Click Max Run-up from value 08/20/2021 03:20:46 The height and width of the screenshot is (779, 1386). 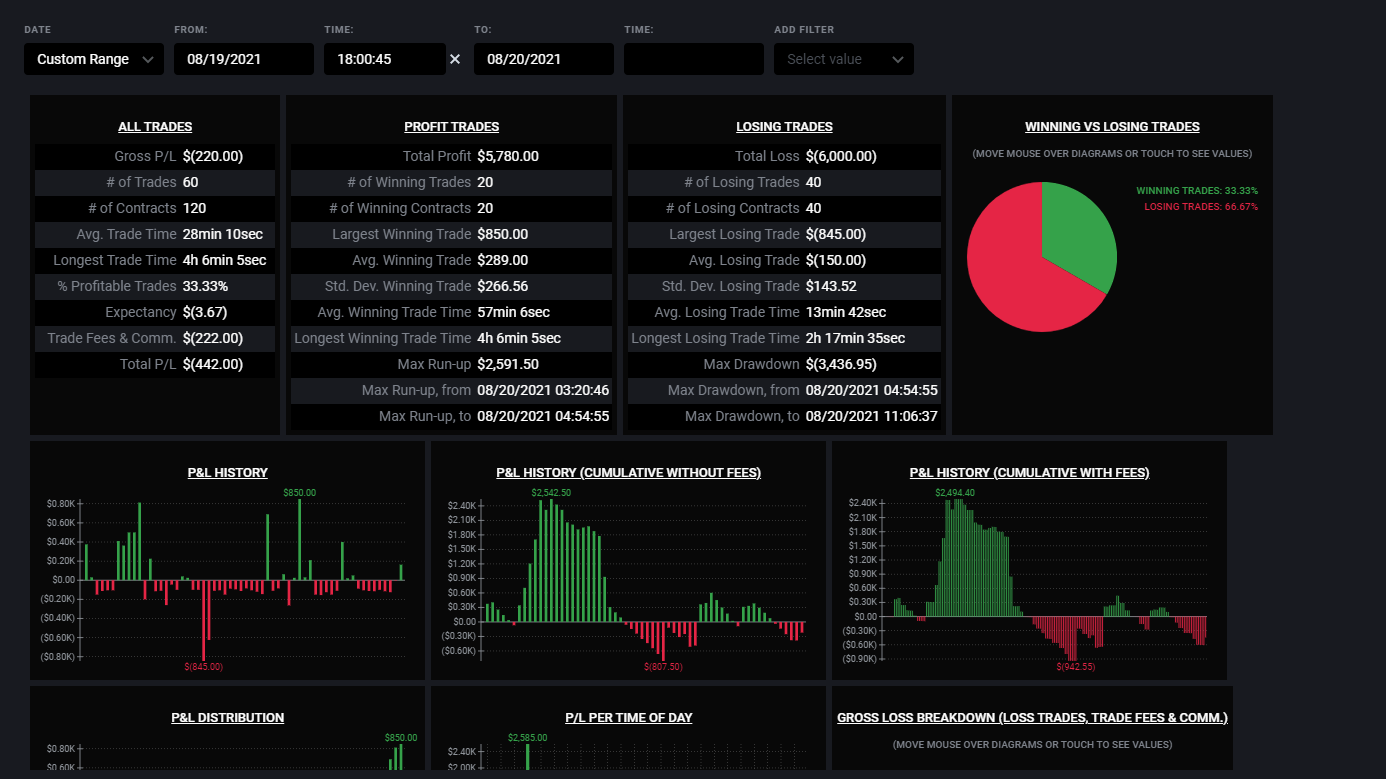click(x=543, y=390)
